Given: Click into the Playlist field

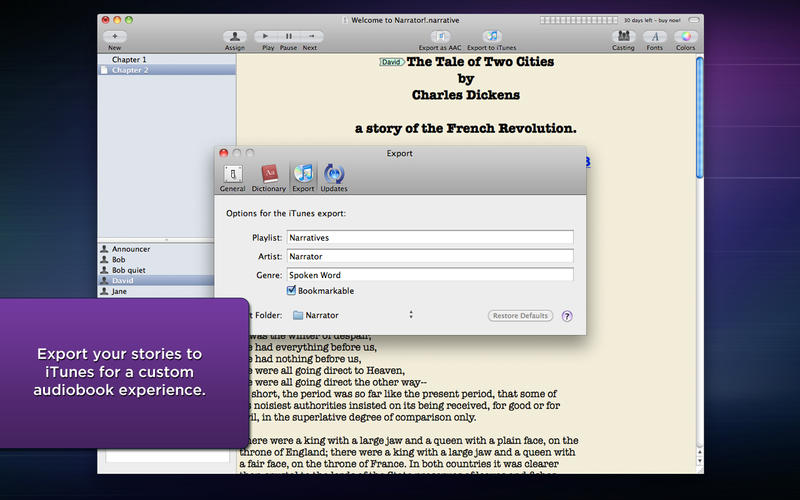Looking at the screenshot, I should tap(430, 238).
